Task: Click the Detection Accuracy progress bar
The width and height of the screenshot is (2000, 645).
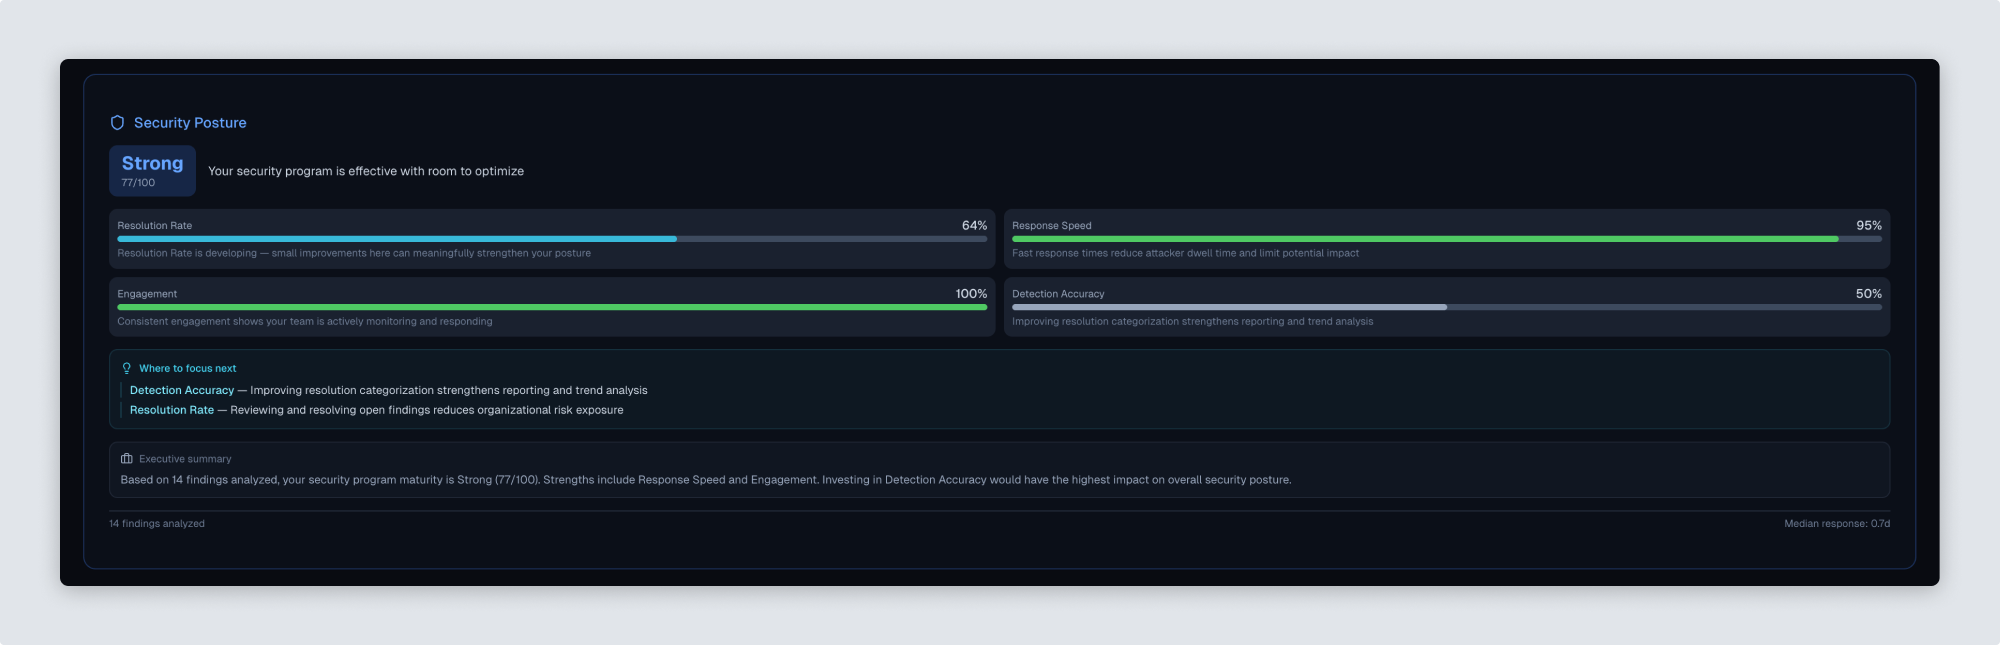Action: [1447, 307]
